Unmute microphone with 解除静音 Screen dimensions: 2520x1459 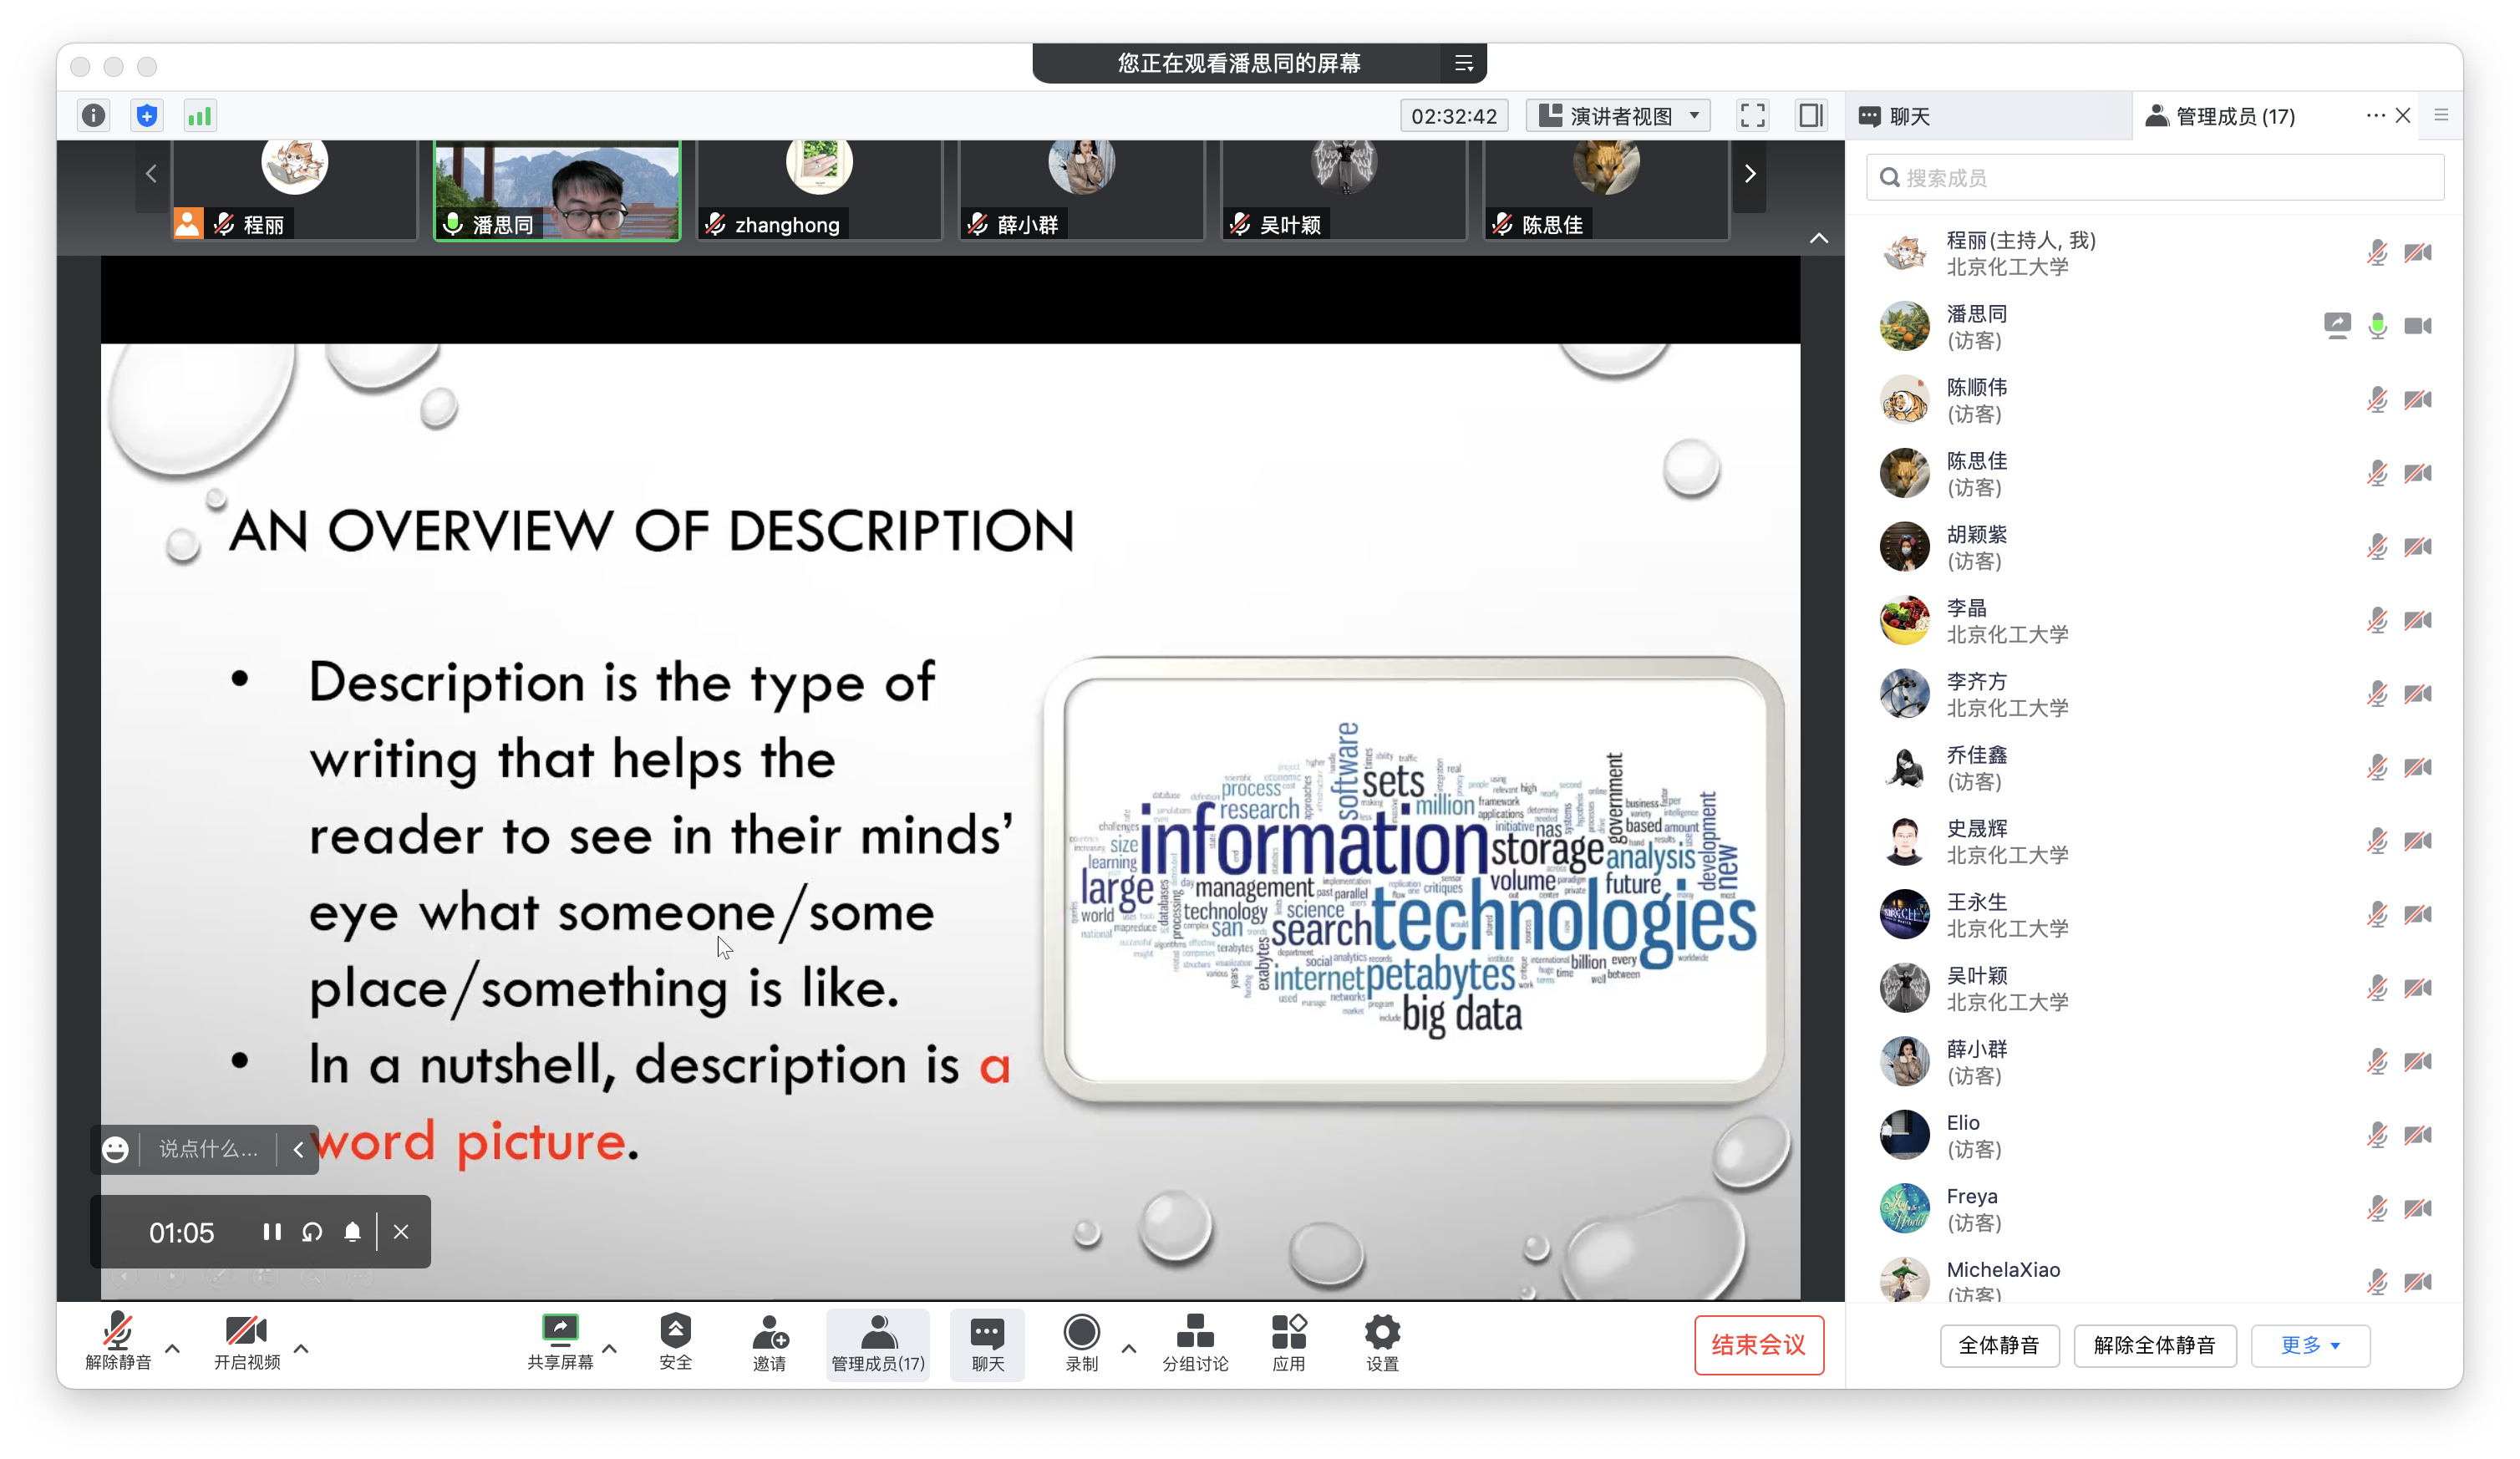point(118,1342)
